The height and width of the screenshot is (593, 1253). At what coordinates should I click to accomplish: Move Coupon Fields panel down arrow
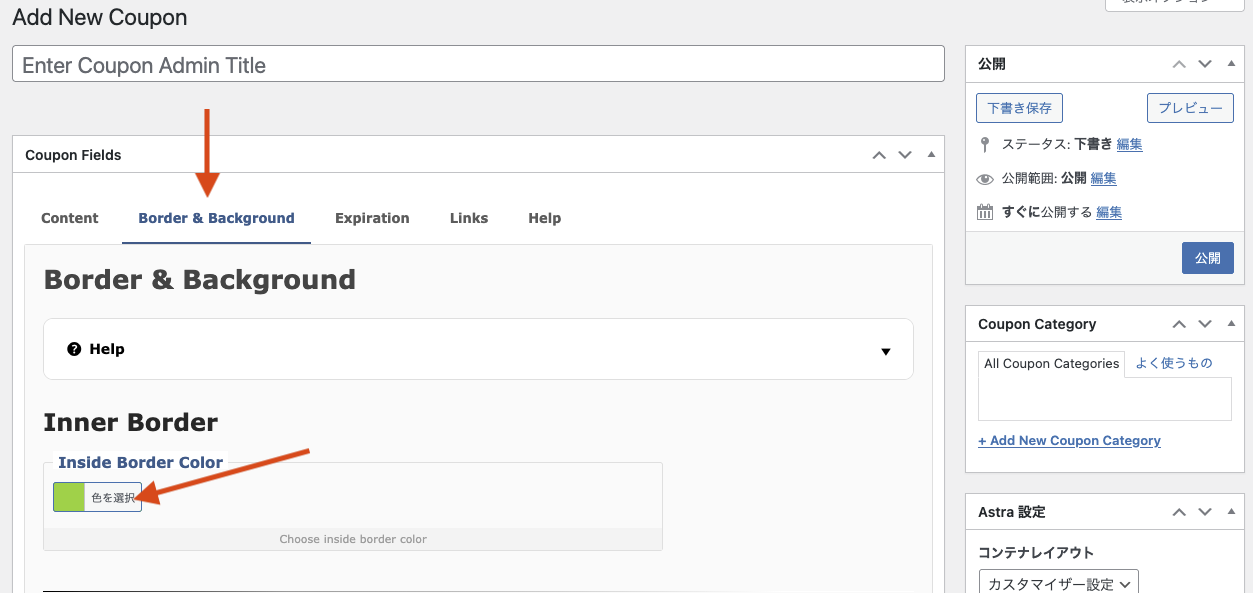coord(905,155)
